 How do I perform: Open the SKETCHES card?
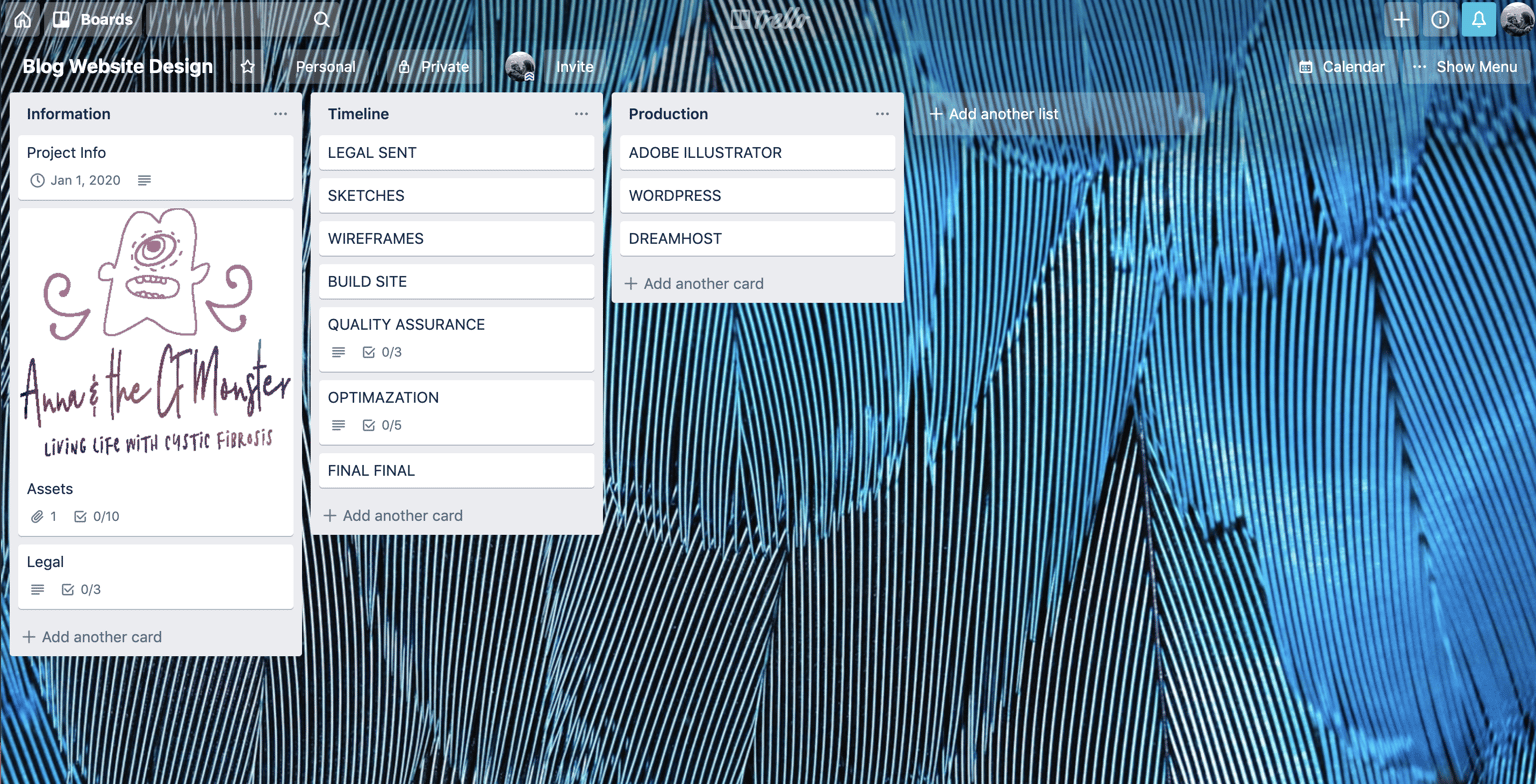click(457, 196)
